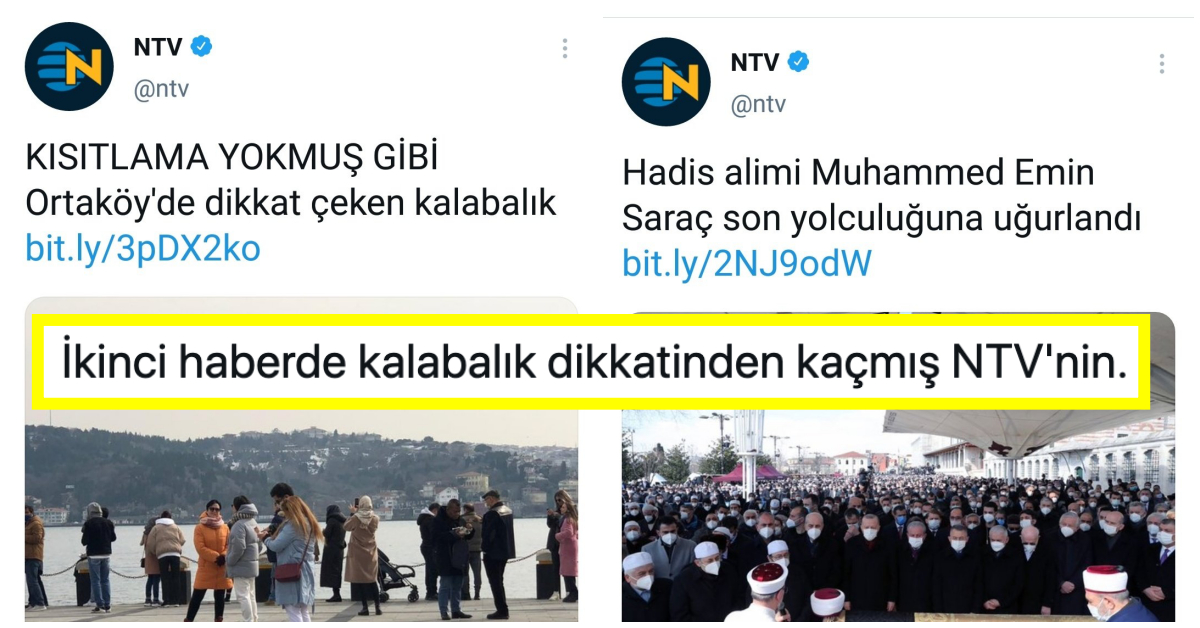The height and width of the screenshot is (628, 1200).
Task: Click the Saraç son yolculuğuna uğurlandı text
Action: coord(882,218)
